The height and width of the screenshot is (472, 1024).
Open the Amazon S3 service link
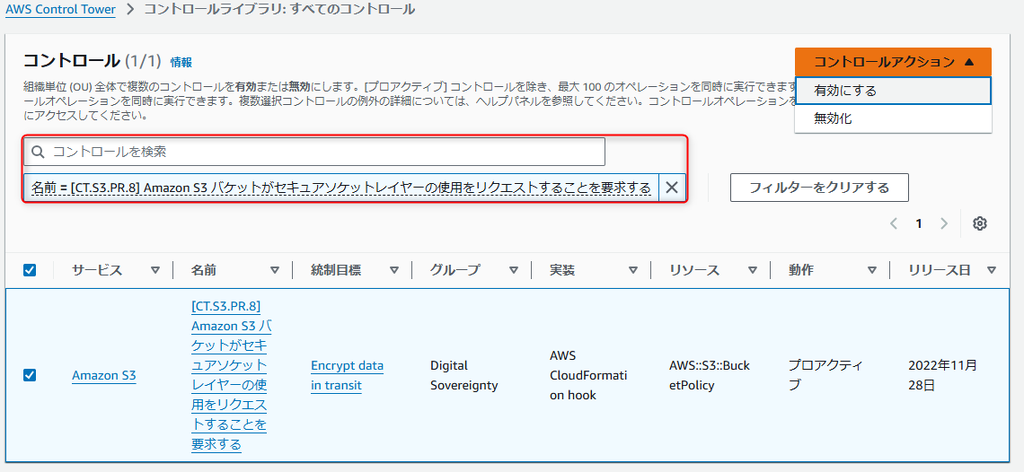[104, 375]
